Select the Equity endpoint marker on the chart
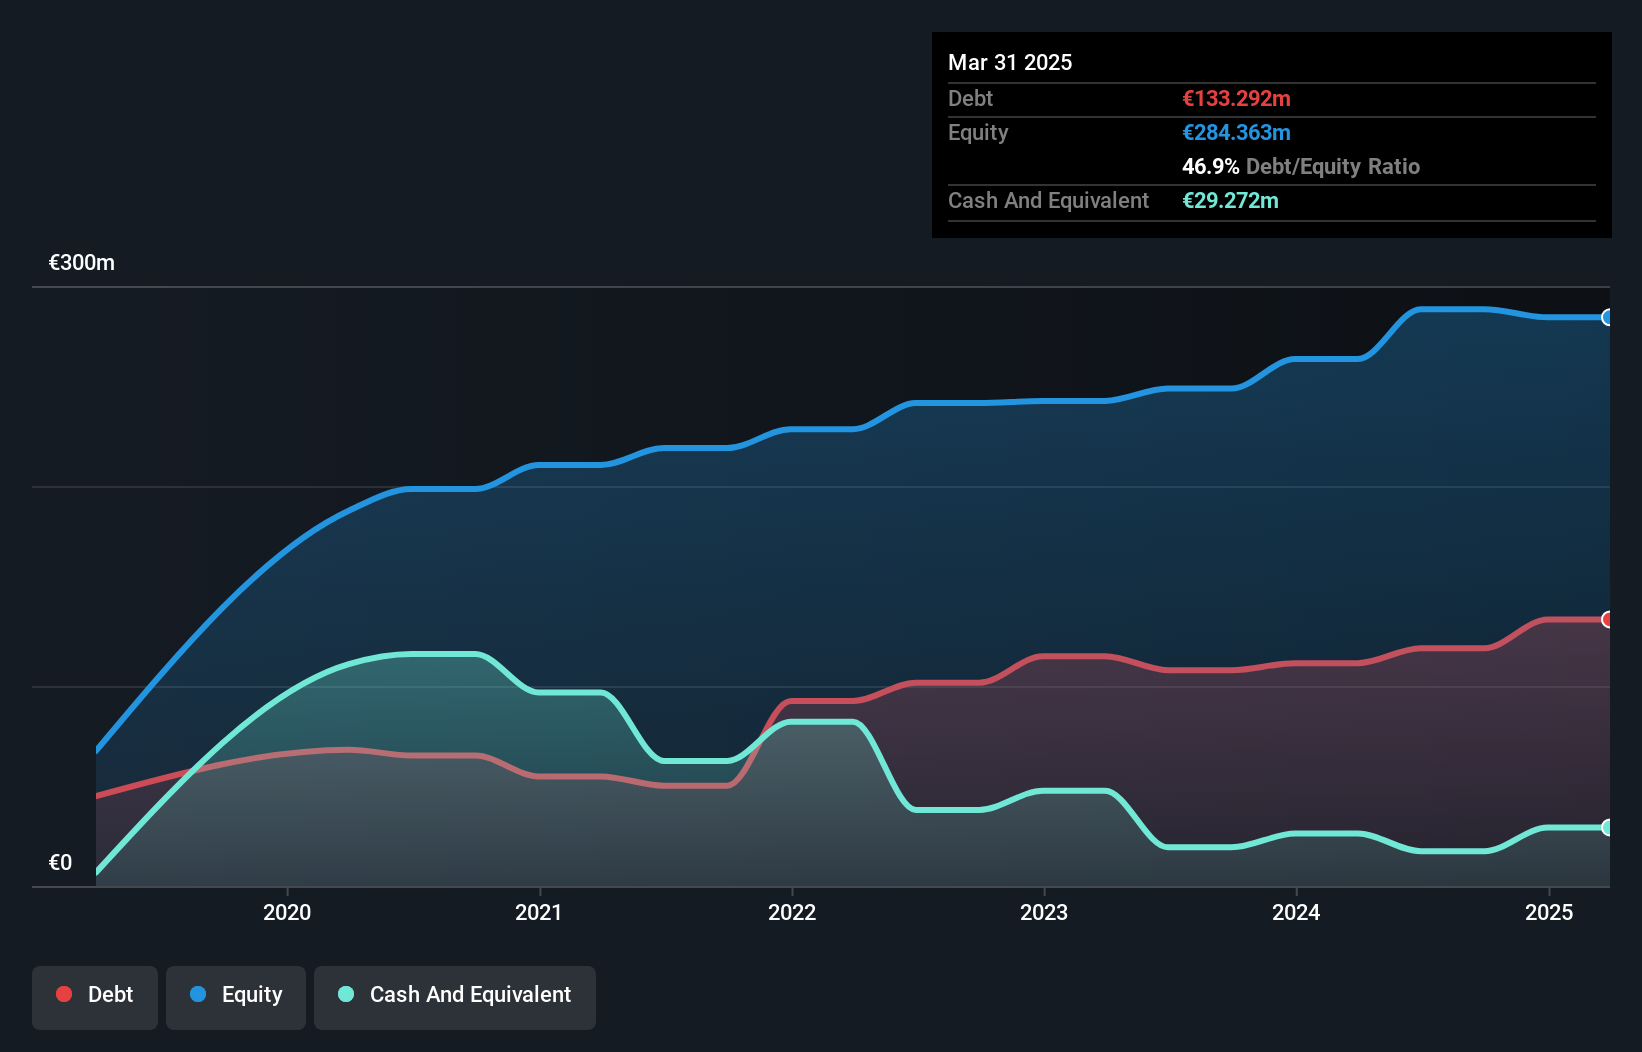The image size is (1642, 1052). point(1608,318)
